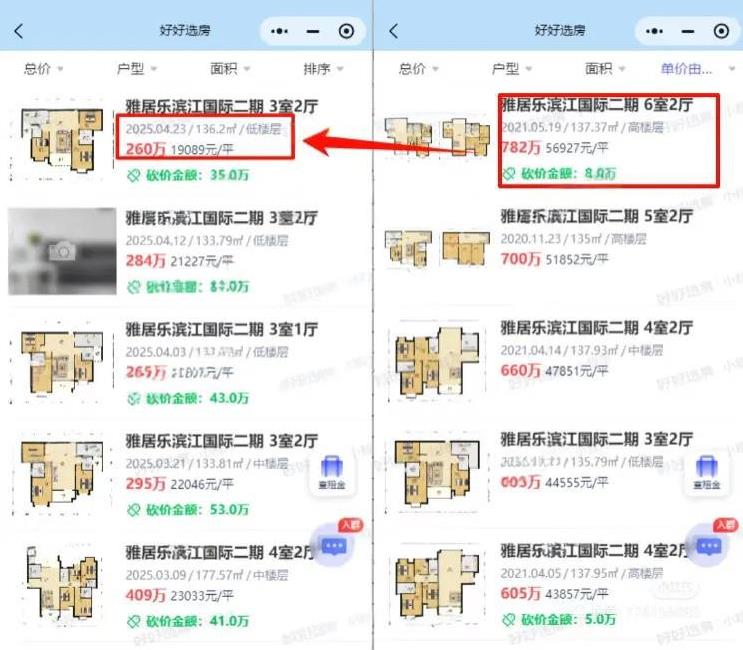Minimize the right mini program

(x=688, y=32)
